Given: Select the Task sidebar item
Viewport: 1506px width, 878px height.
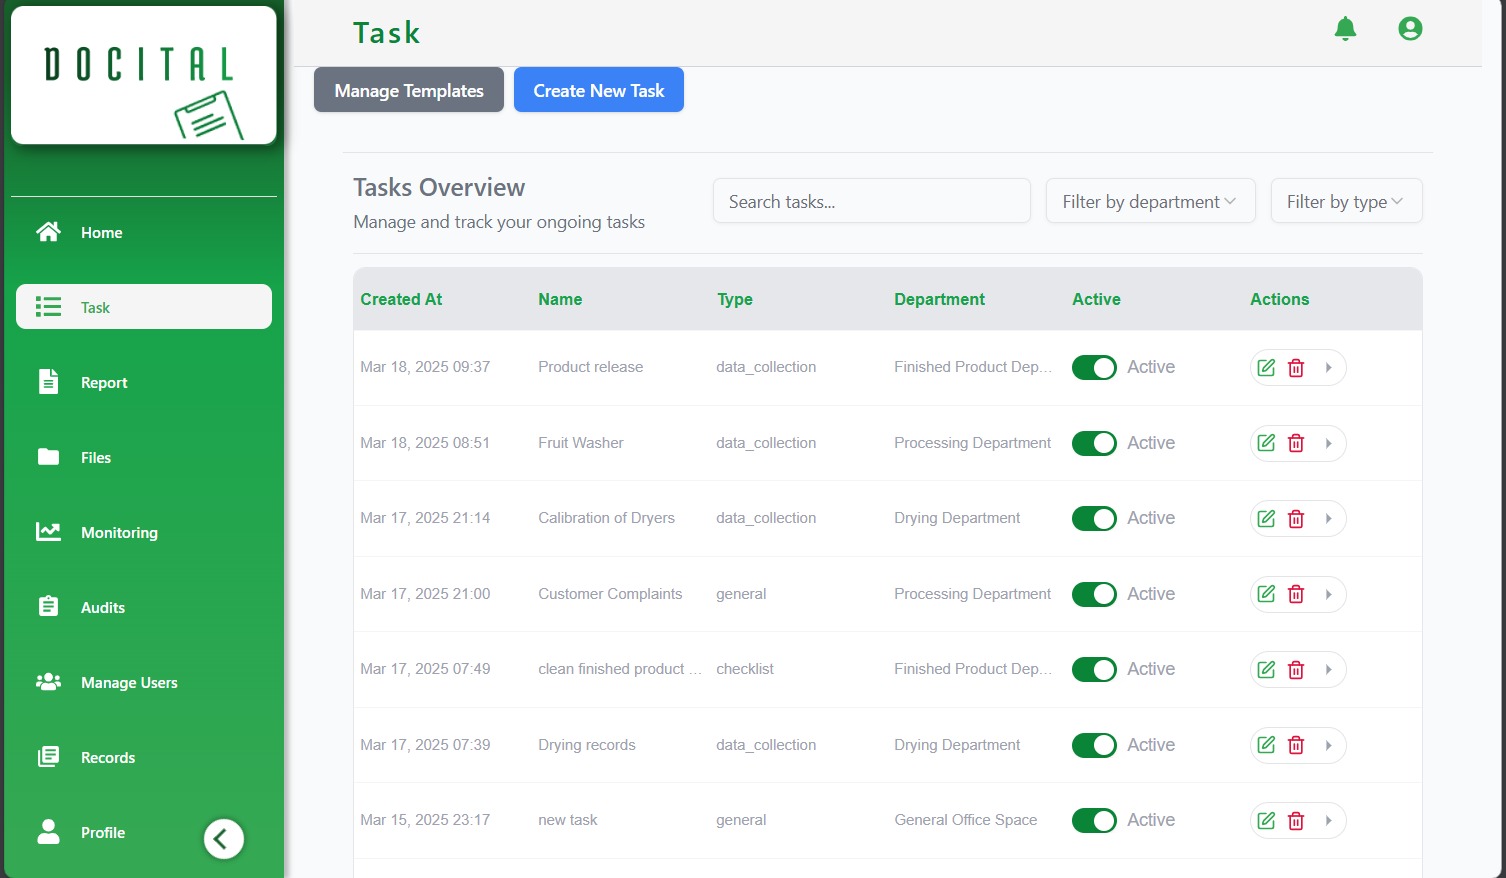Looking at the screenshot, I should click(x=144, y=307).
